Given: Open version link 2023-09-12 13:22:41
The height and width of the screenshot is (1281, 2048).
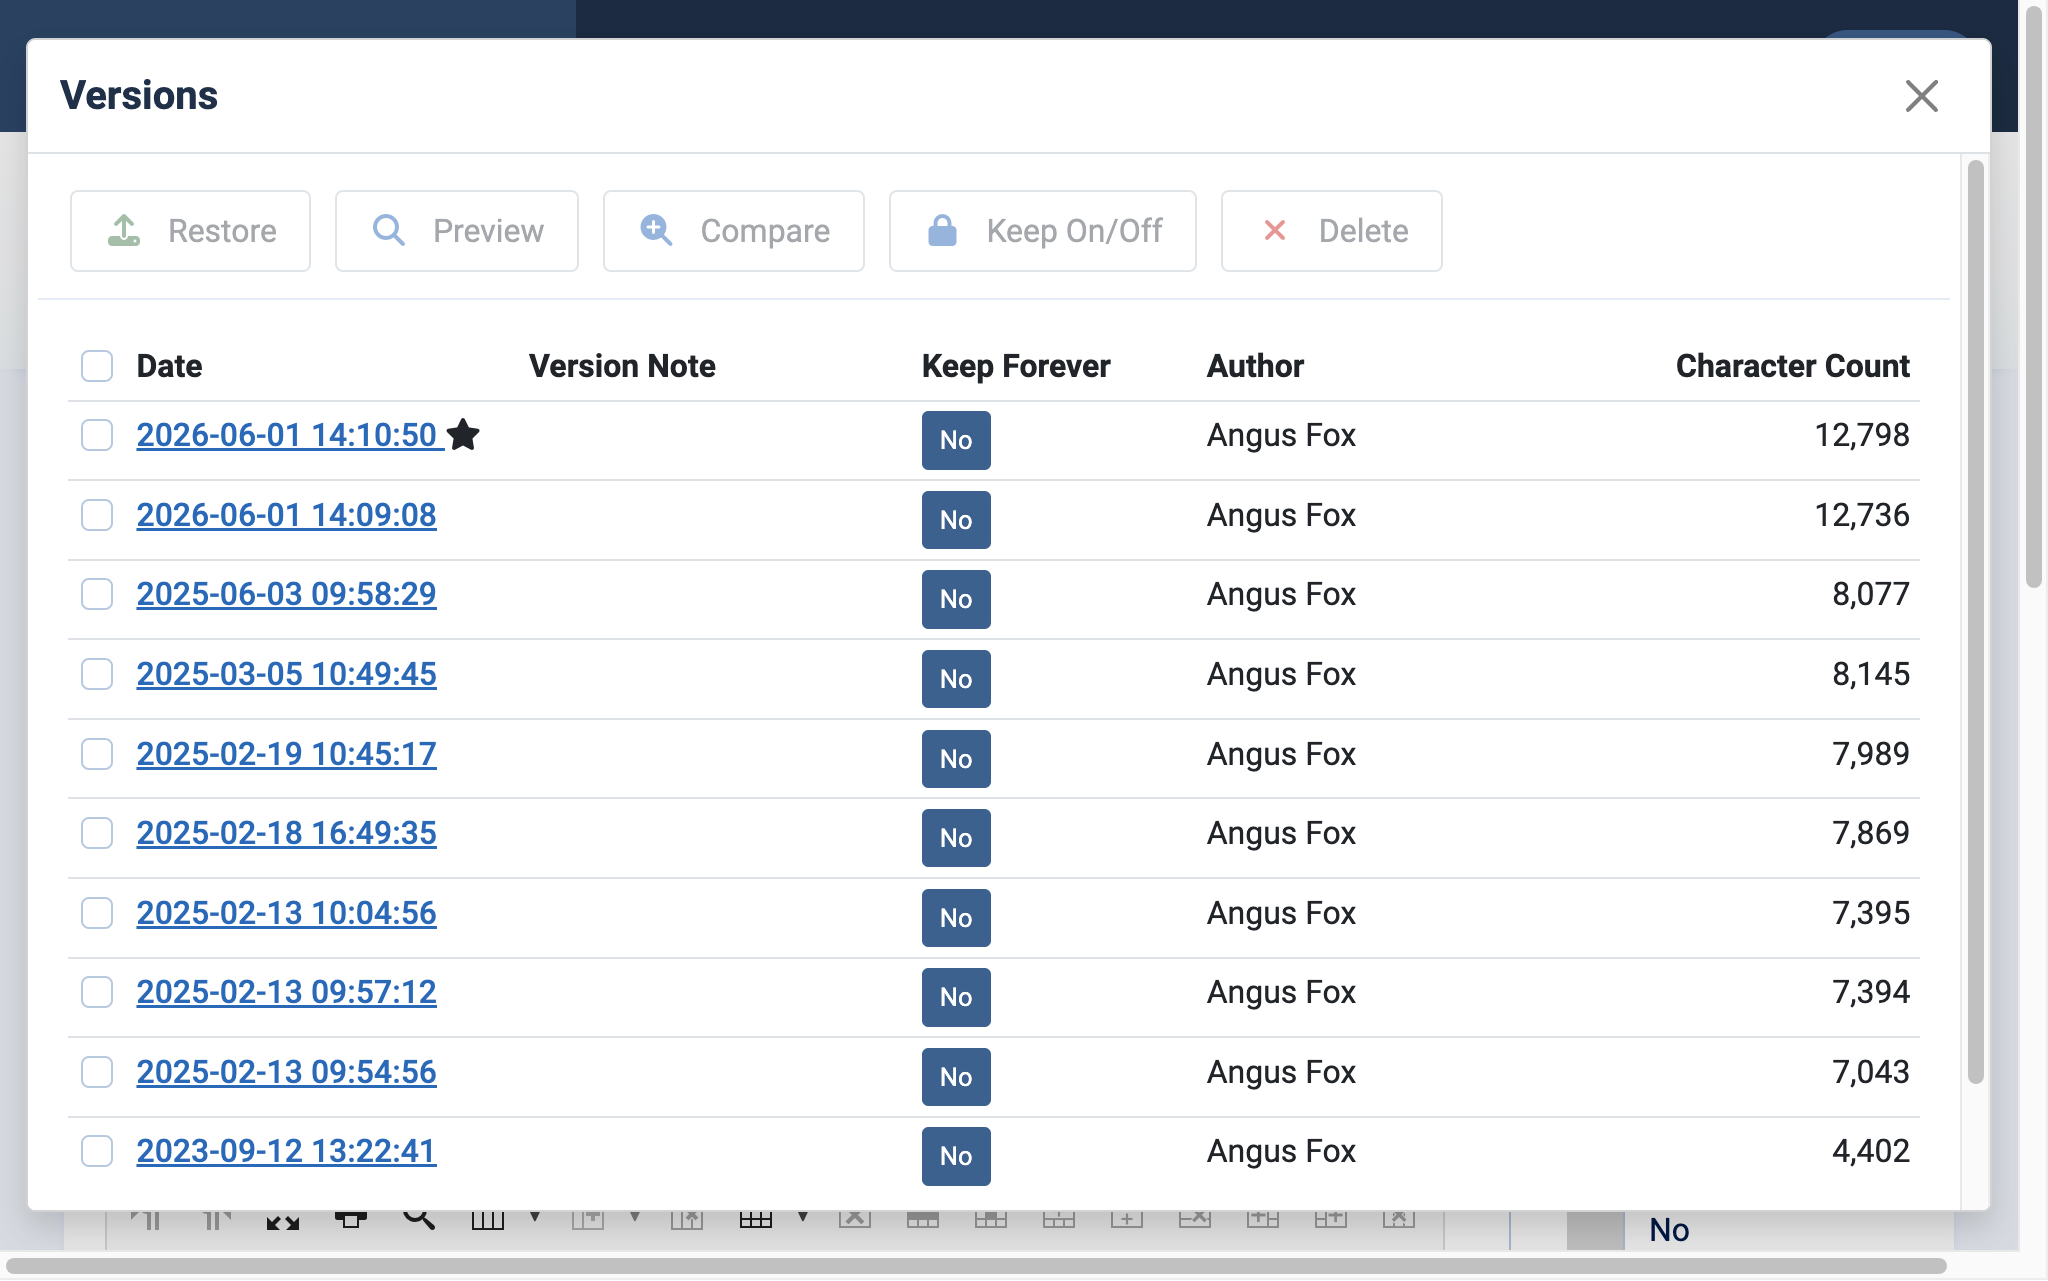Looking at the screenshot, I should [x=287, y=1151].
